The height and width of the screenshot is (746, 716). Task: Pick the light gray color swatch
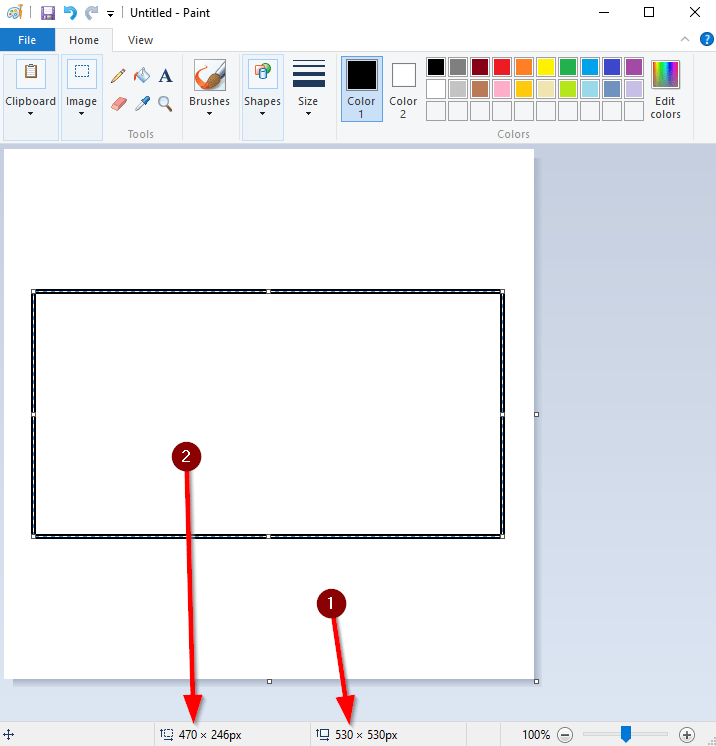pos(458,89)
